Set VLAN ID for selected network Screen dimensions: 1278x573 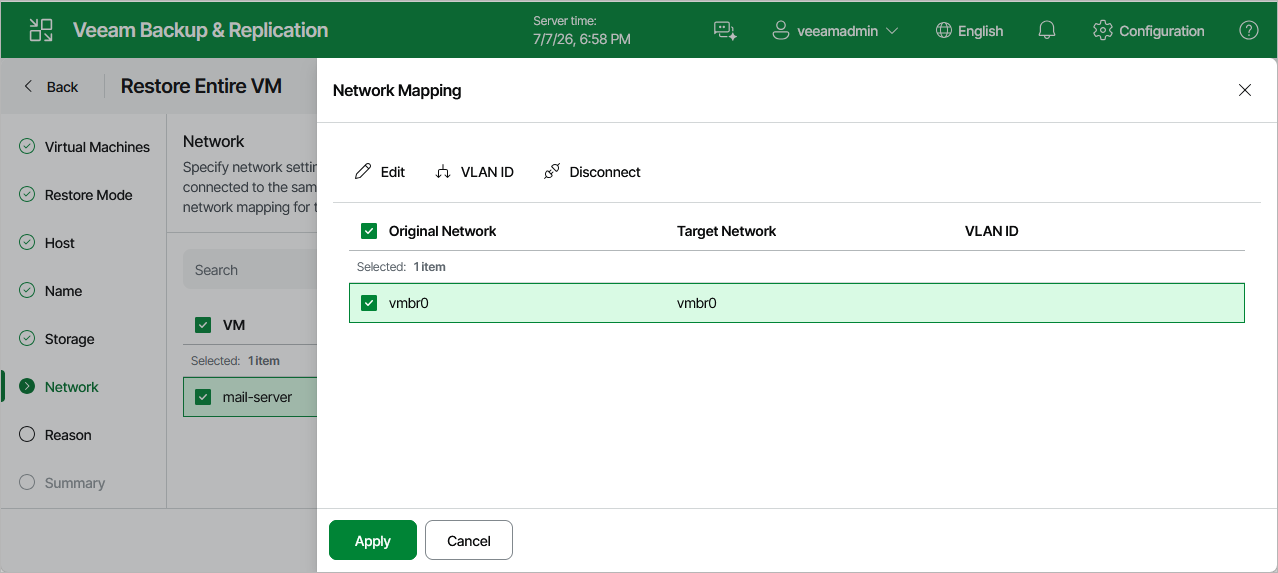tap(475, 172)
